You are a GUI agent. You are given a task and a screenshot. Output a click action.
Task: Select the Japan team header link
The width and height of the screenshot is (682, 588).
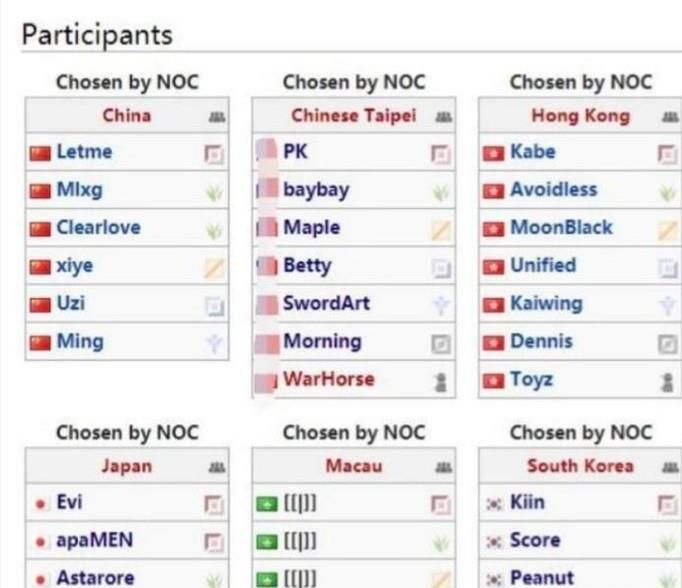point(126,466)
